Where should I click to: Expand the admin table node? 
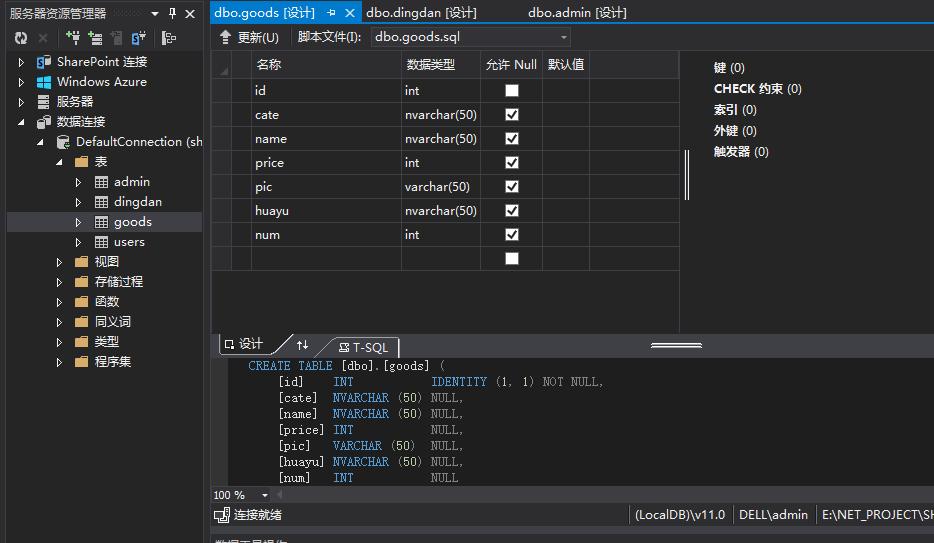pos(79,182)
